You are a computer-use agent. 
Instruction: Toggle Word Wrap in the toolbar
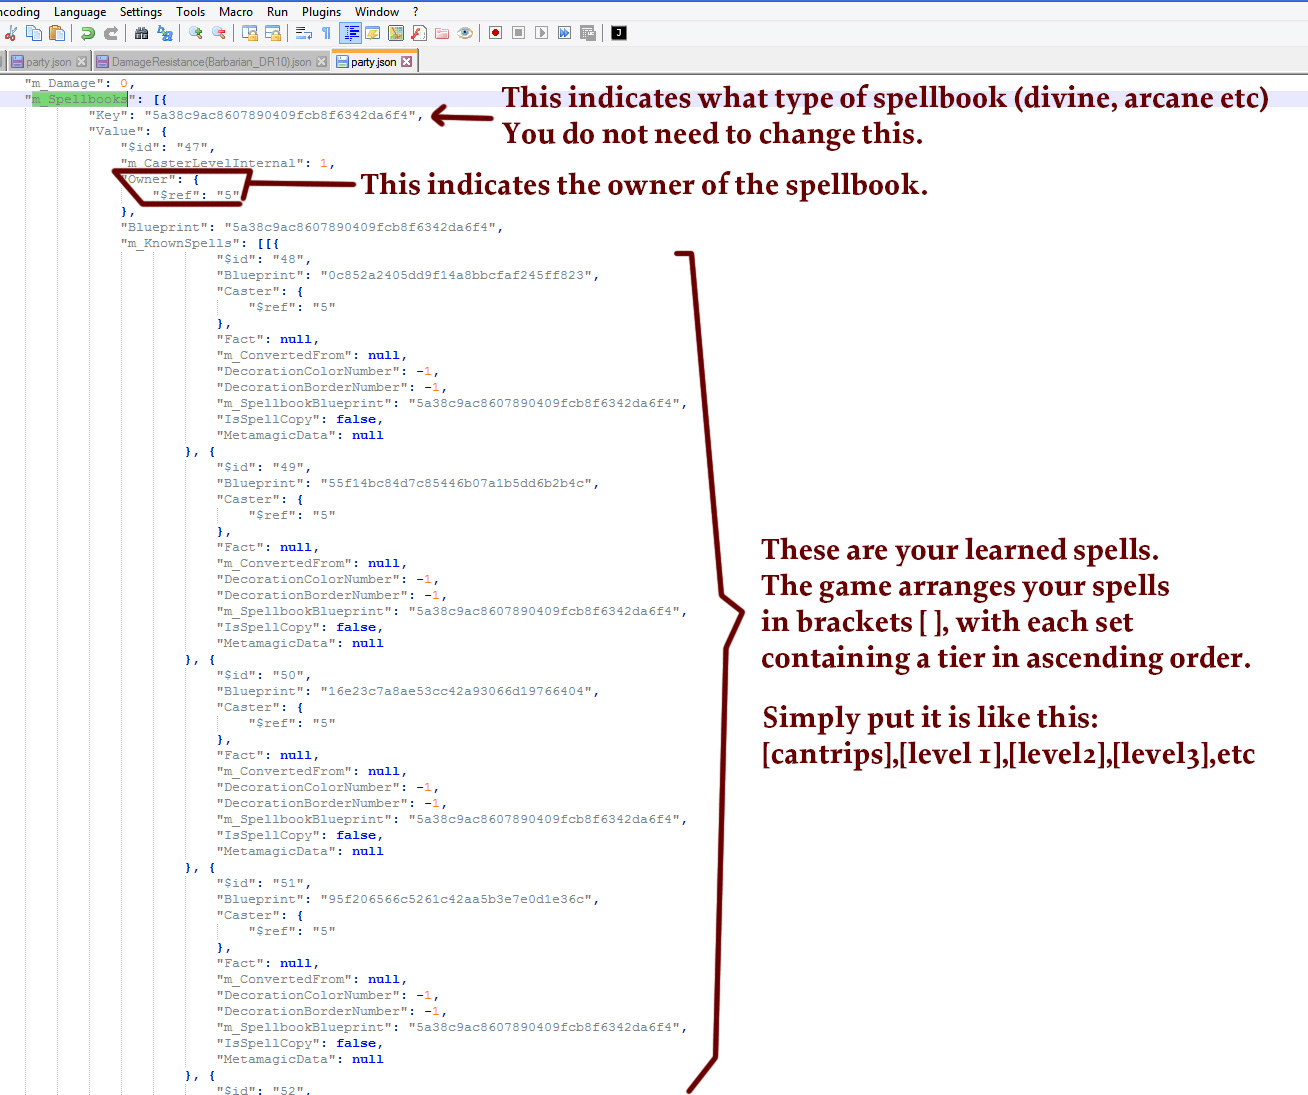(x=304, y=33)
